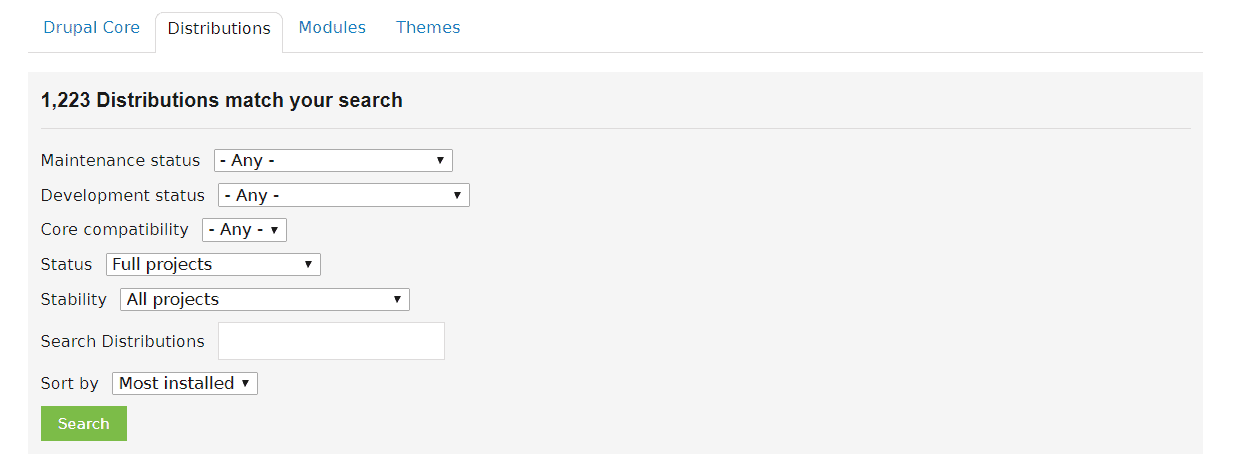Go to the Themes tab
Image resolution: width=1236 pixels, height=466 pixels.
click(428, 28)
